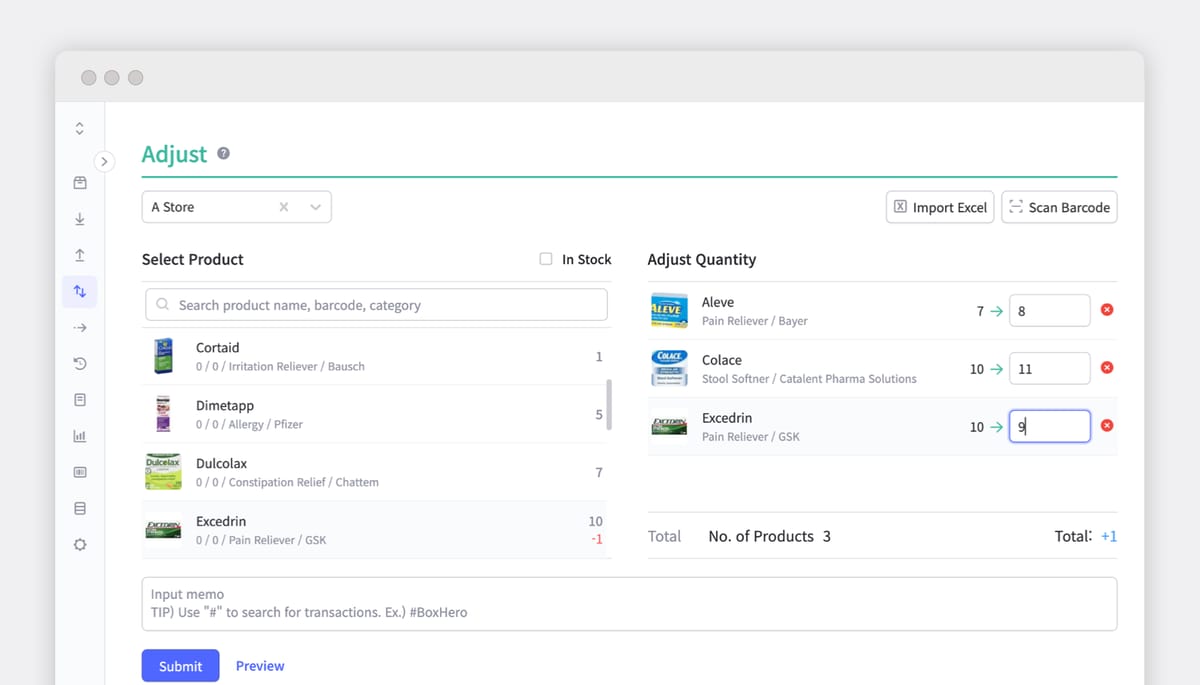The image size is (1200, 685).
Task: Remove Colace from the adjustment list
Action: (x=1107, y=368)
